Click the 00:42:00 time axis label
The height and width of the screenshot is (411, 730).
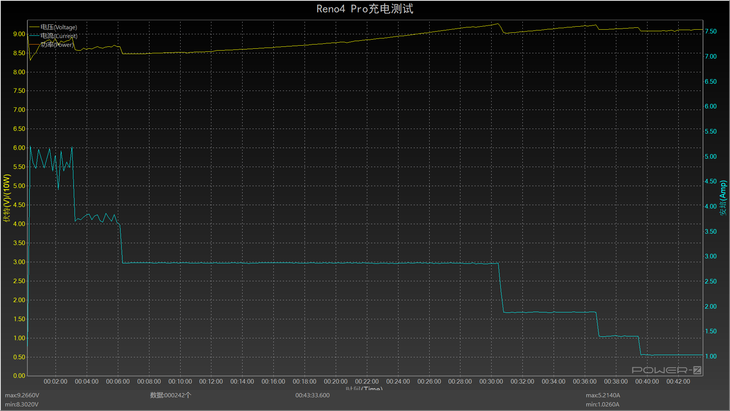pos(677,381)
